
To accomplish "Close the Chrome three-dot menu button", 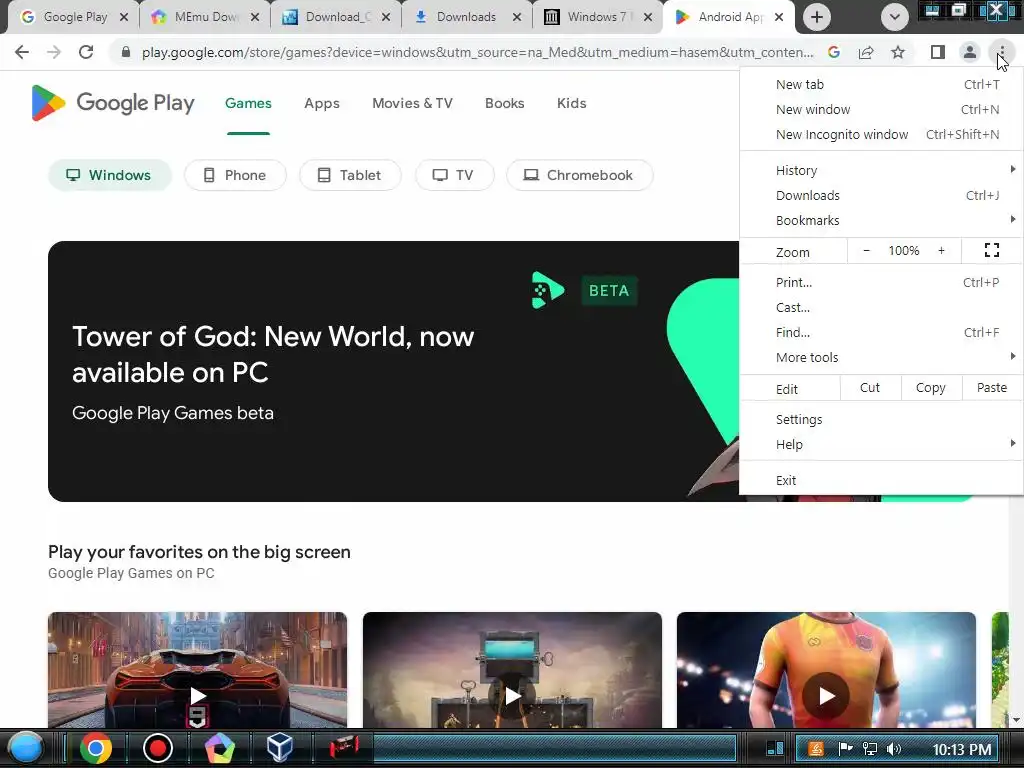I will [1001, 52].
